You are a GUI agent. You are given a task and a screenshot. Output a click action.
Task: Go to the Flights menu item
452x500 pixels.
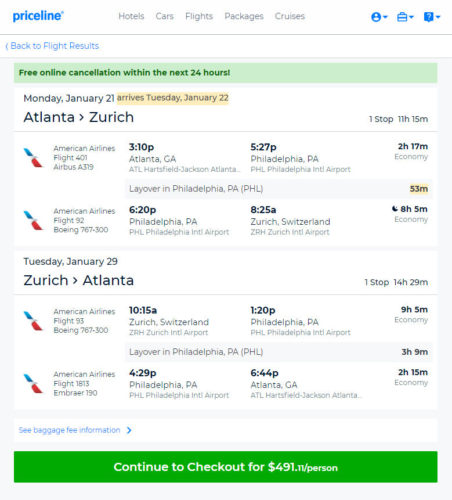199,16
